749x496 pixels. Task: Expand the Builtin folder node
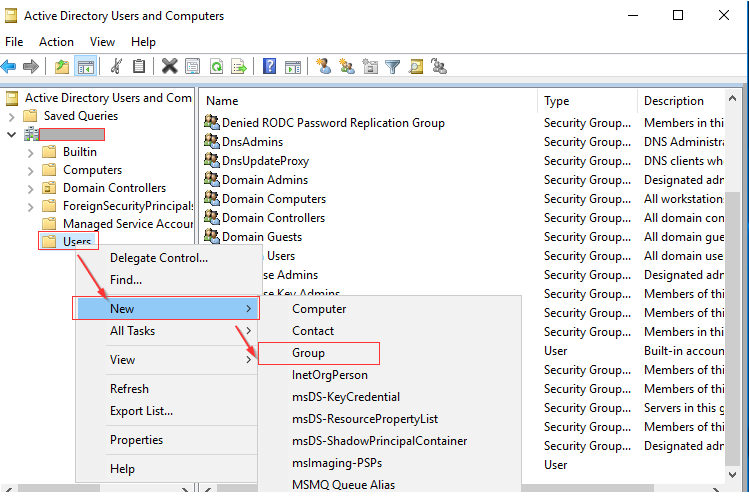click(30, 153)
